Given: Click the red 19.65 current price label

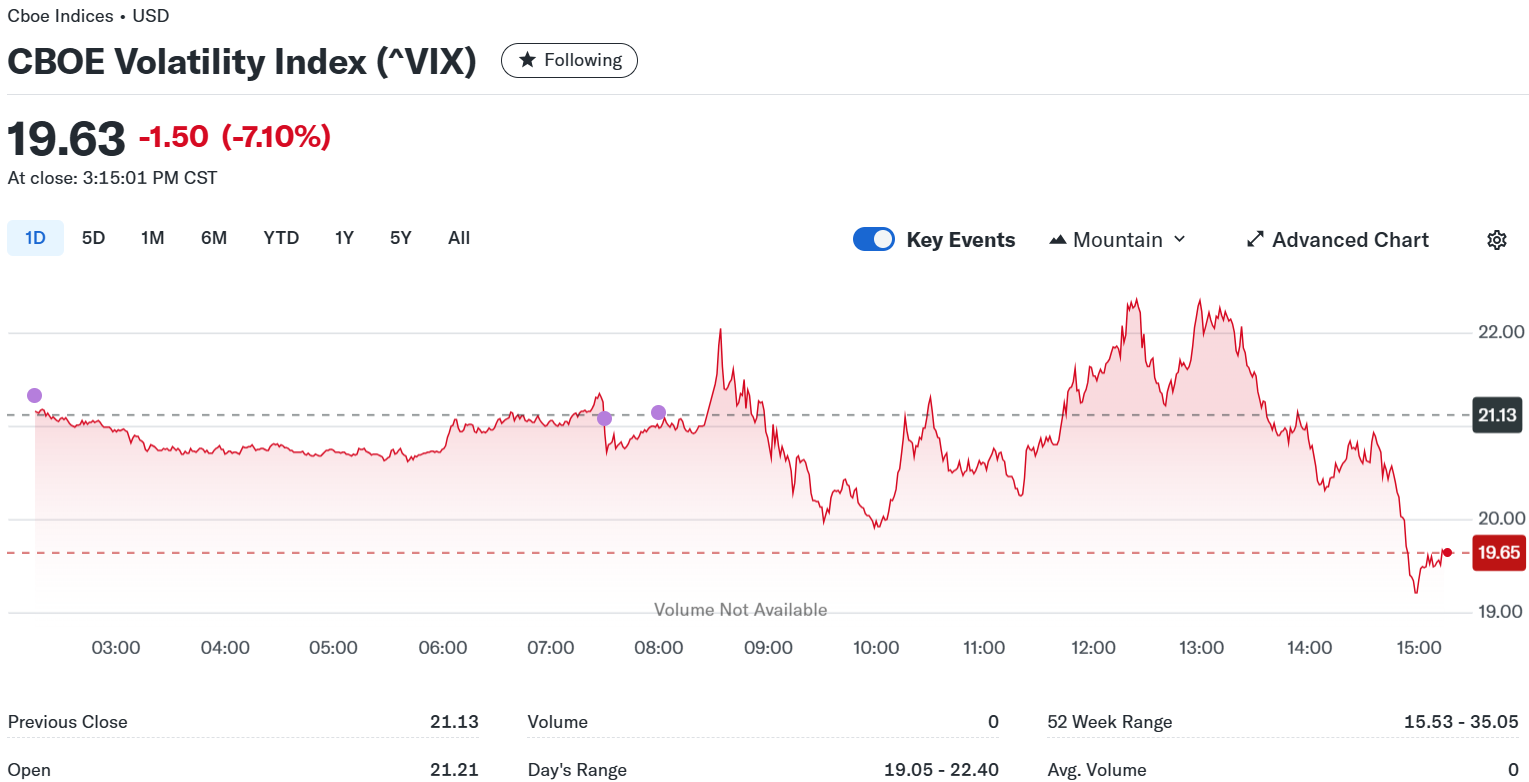Looking at the screenshot, I should pos(1498,552).
